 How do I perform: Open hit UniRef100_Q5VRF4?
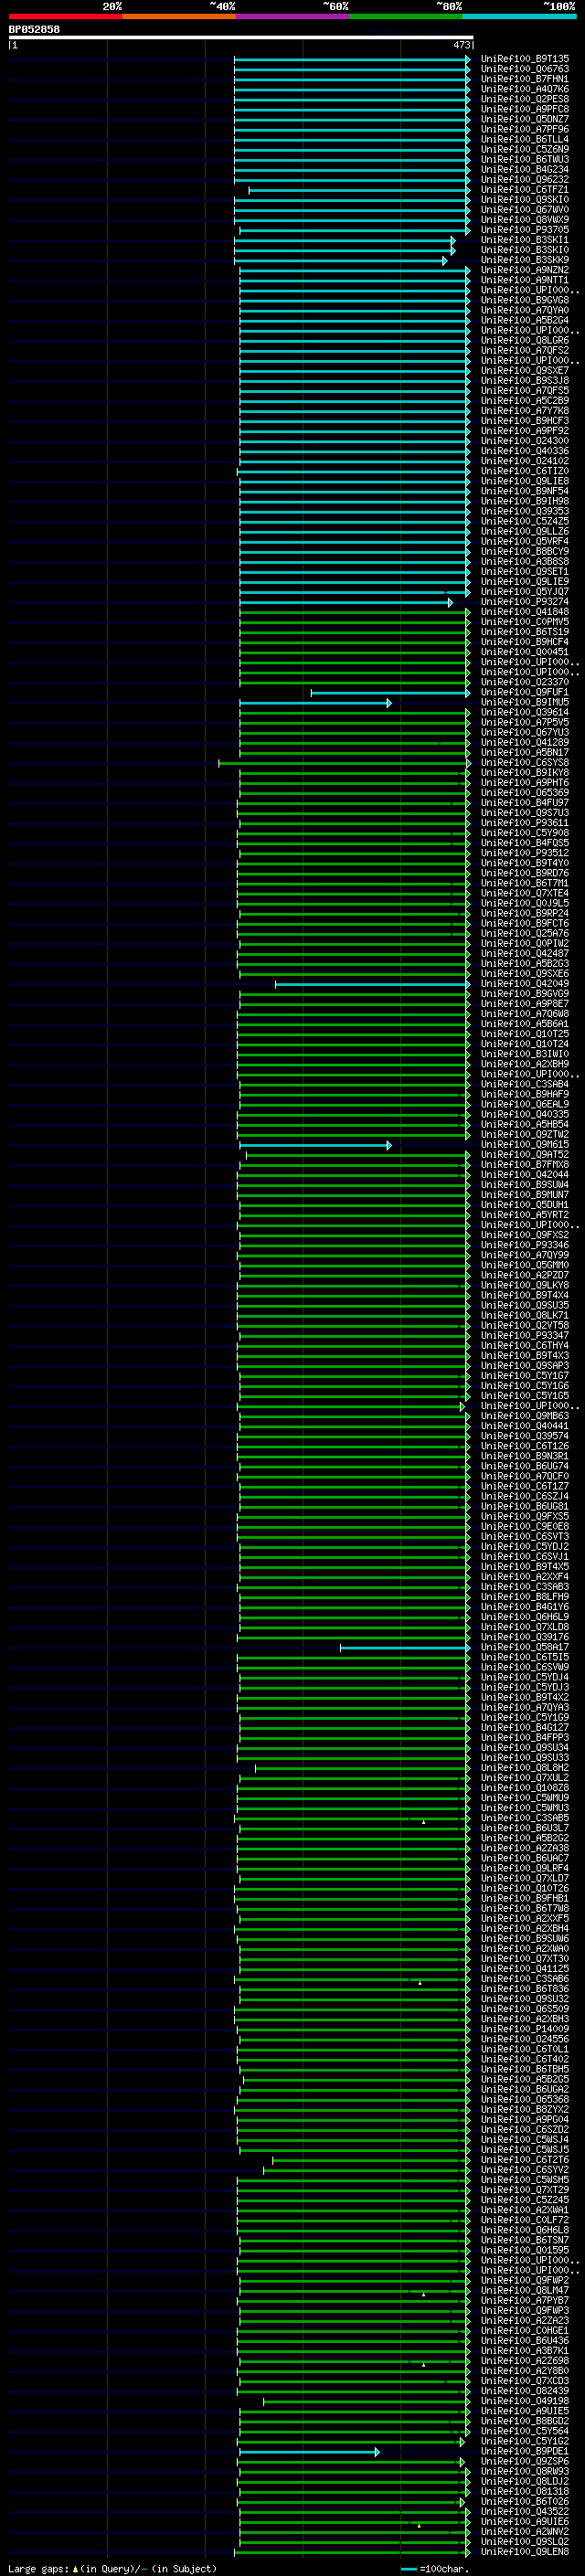[x=525, y=541]
